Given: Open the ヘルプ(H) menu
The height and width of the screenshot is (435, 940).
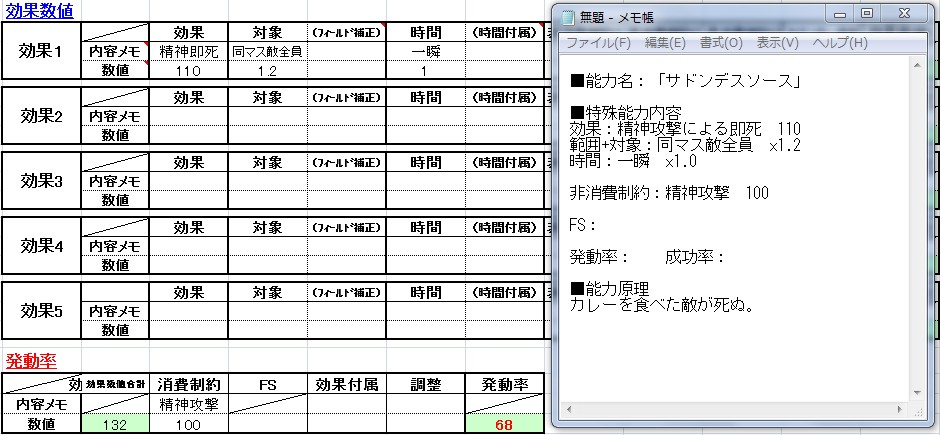Looking at the screenshot, I should coord(840,43).
